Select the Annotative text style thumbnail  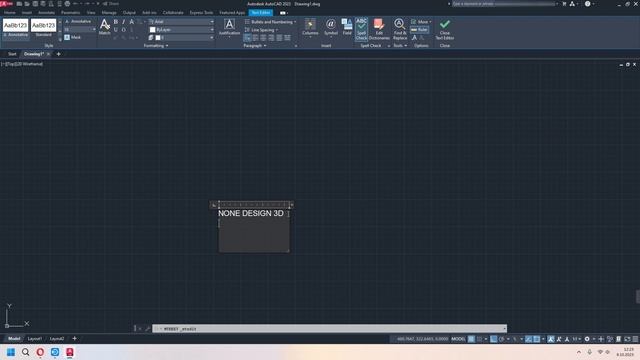coord(16,28)
